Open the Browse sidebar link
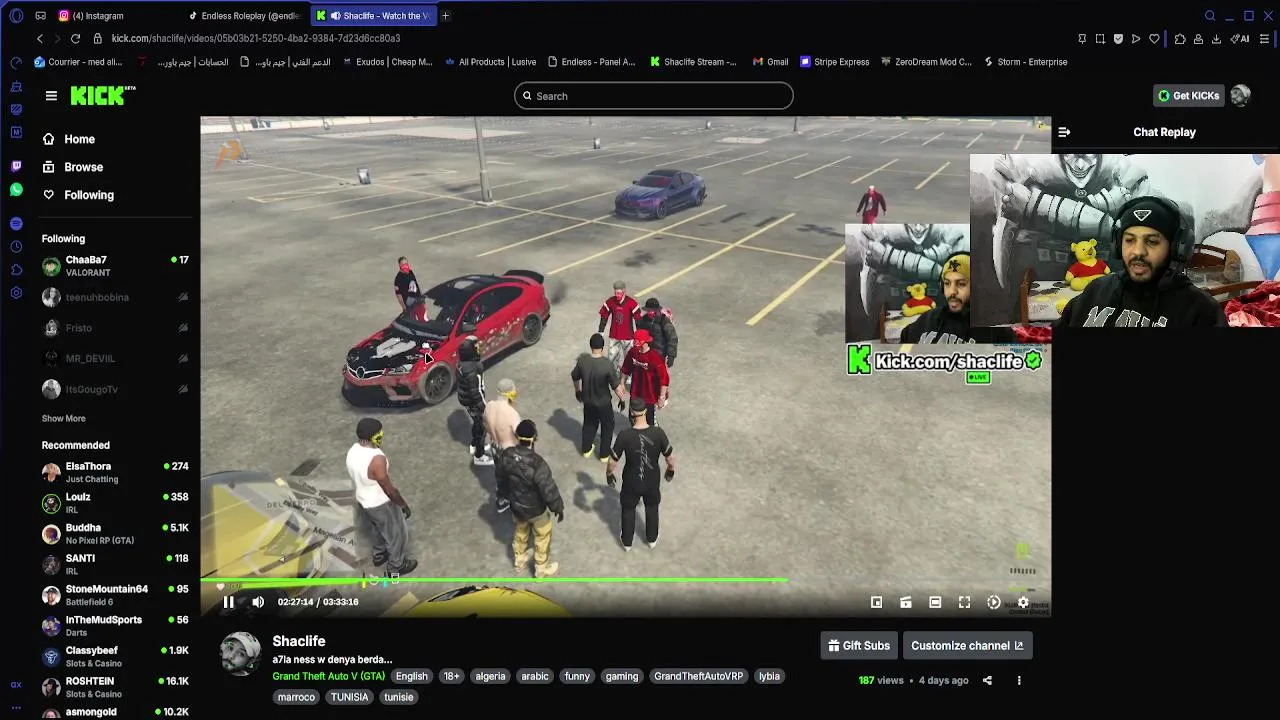The height and width of the screenshot is (720, 1280). point(73,167)
